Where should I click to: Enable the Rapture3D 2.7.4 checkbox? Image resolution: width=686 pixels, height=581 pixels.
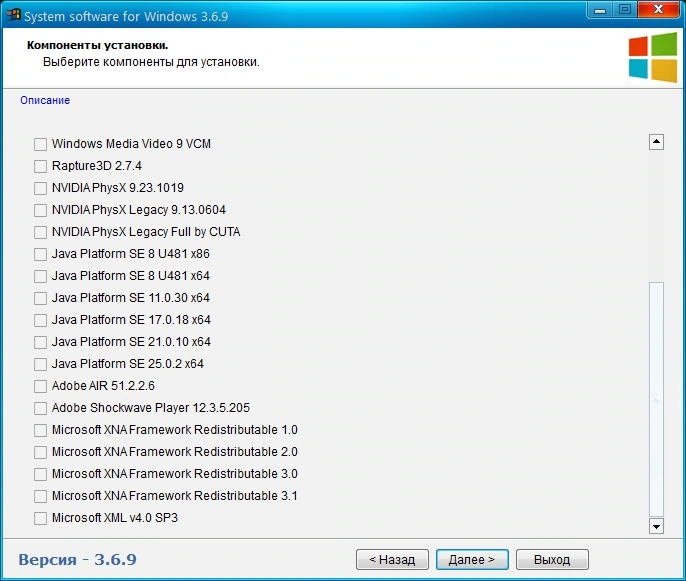pyautogui.click(x=40, y=166)
